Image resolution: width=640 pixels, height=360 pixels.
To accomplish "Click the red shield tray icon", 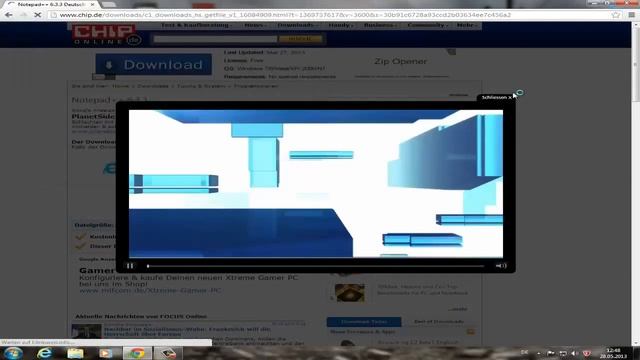I will (x=586, y=353).
